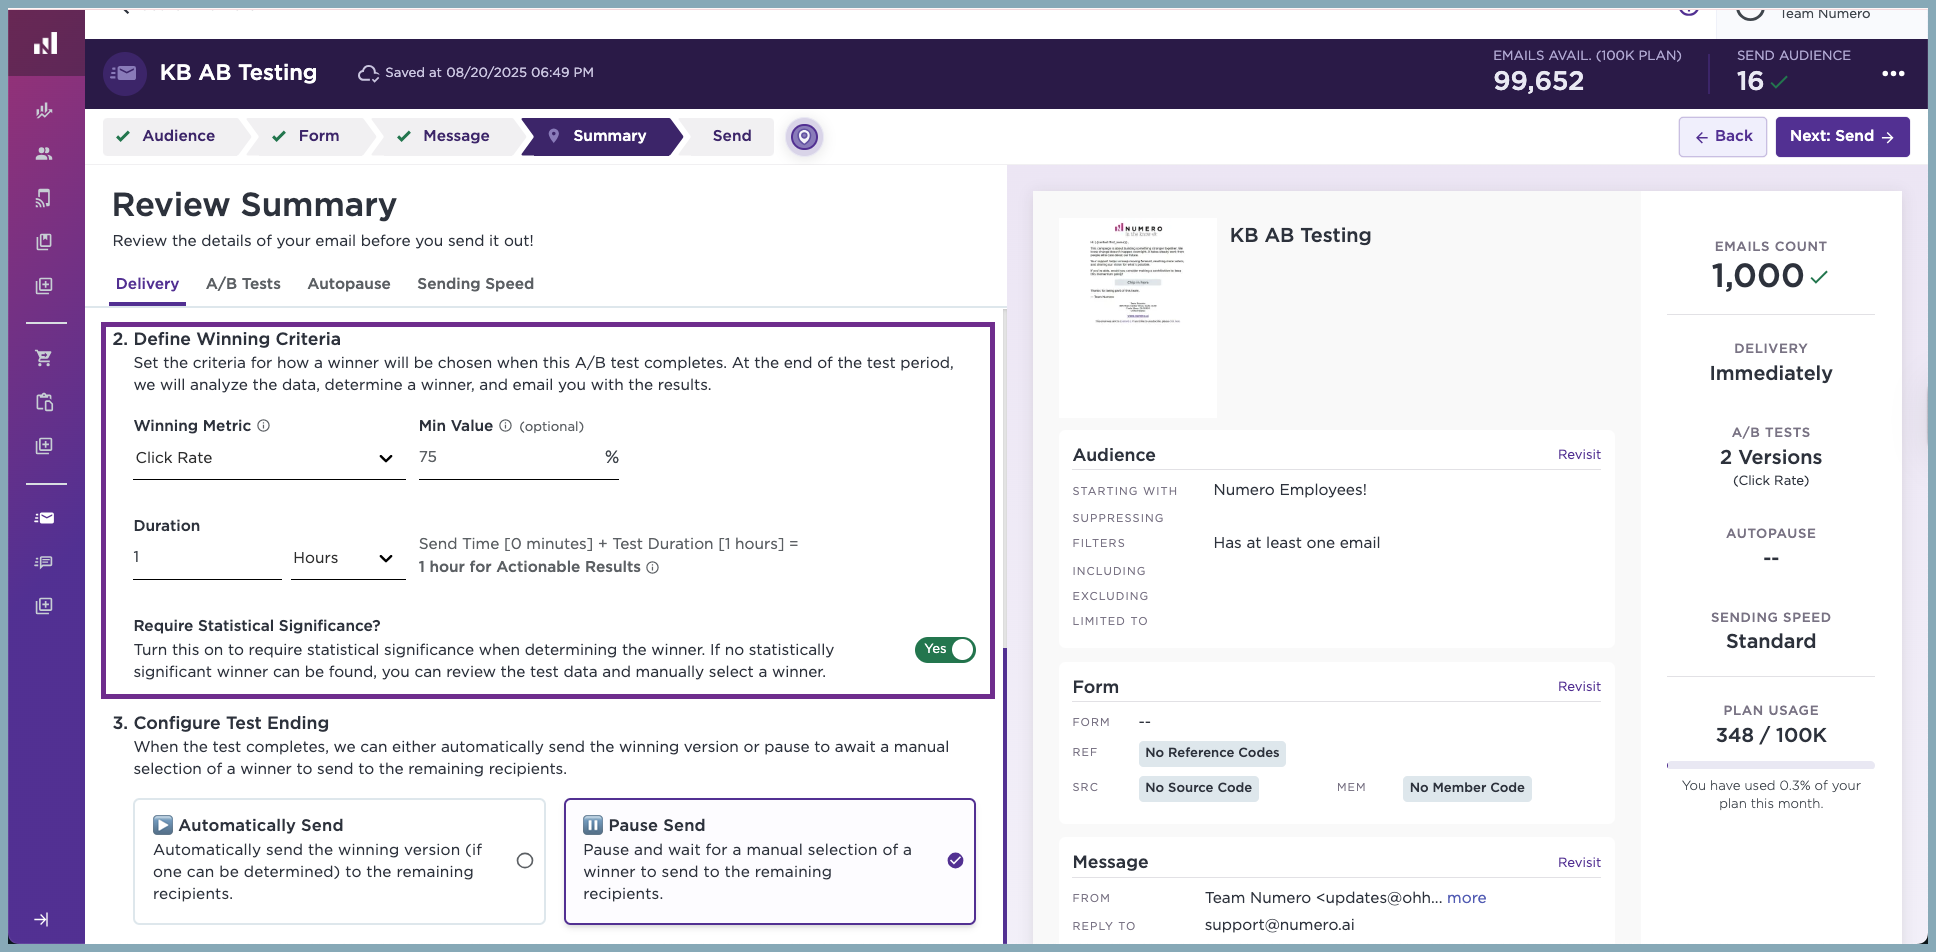Open the text message bubble sidebar icon
Image resolution: width=1936 pixels, height=952 pixels.
coord(44,562)
